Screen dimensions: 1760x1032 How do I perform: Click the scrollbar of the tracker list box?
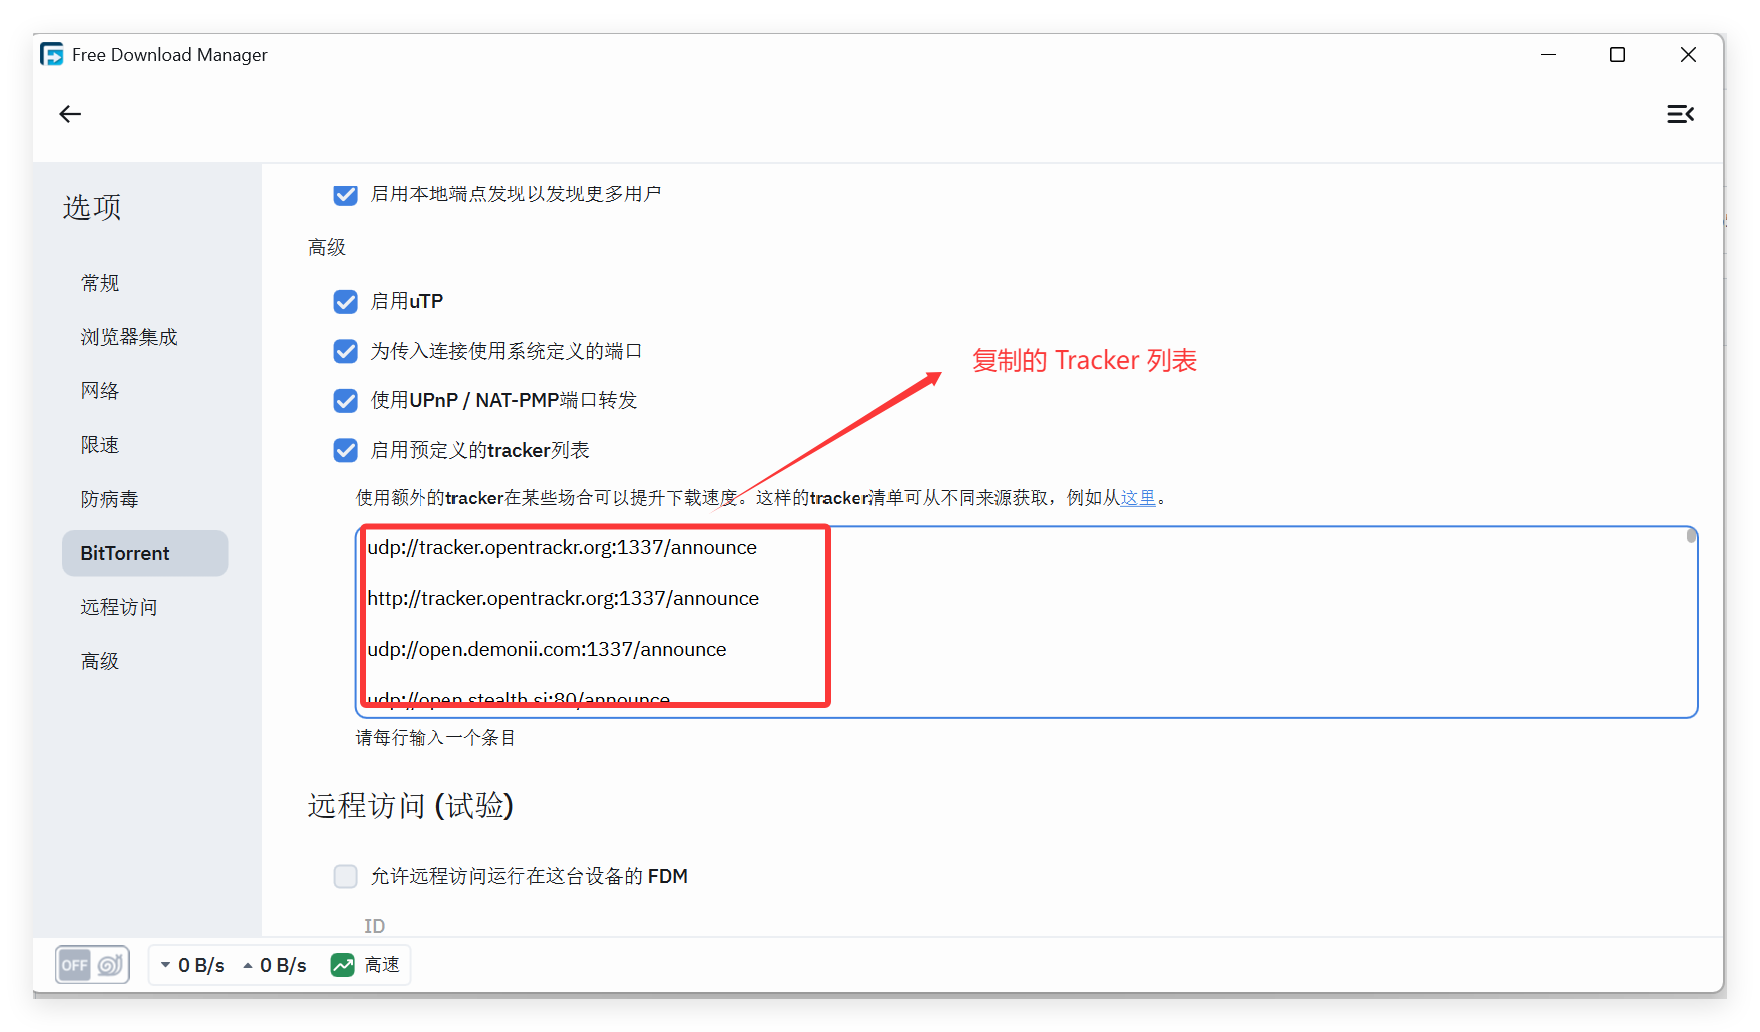coord(1691,536)
